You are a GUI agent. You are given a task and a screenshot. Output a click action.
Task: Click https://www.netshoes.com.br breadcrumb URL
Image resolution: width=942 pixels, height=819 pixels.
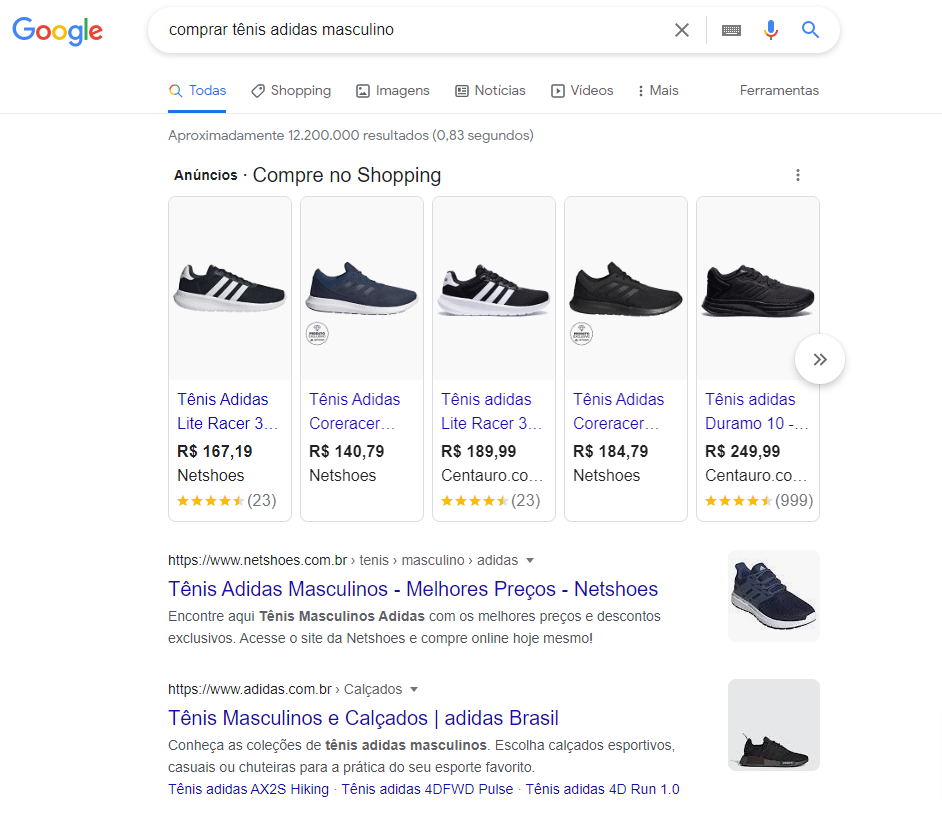(x=258, y=561)
